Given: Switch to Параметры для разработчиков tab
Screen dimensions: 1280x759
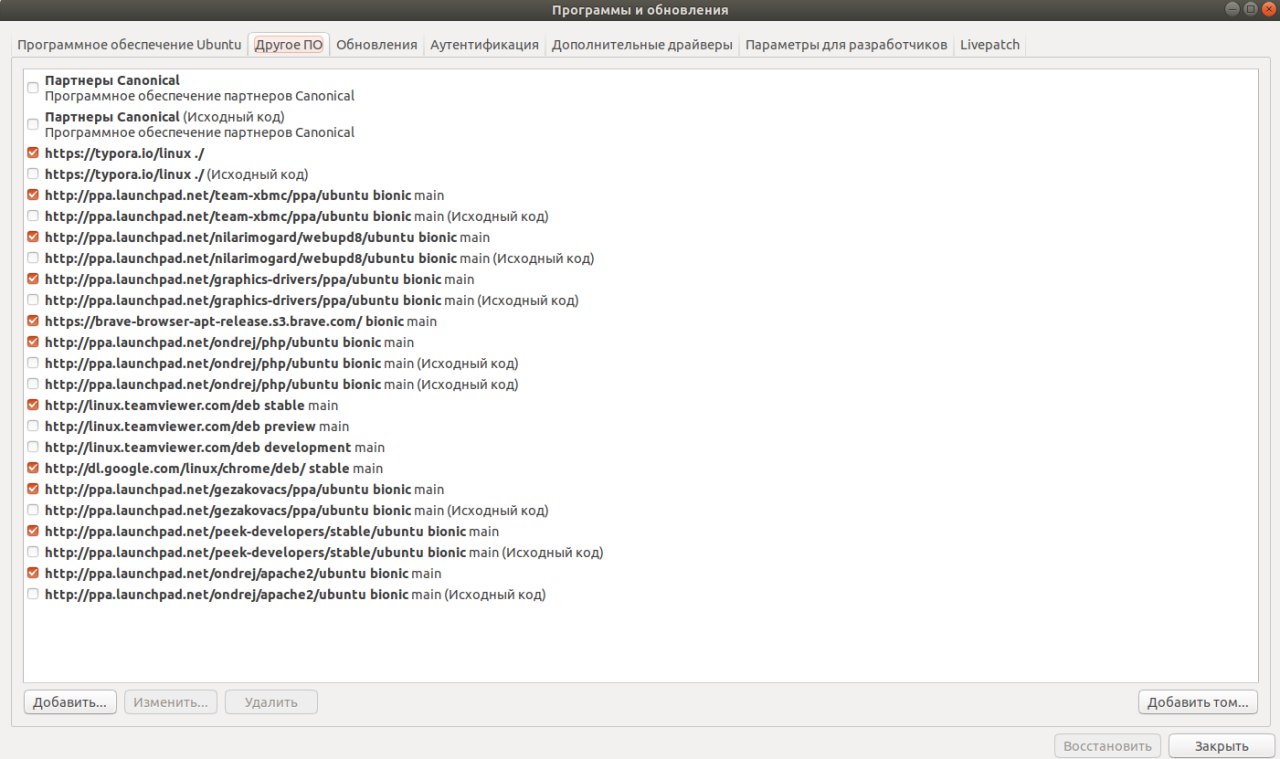Looking at the screenshot, I should pos(846,45).
